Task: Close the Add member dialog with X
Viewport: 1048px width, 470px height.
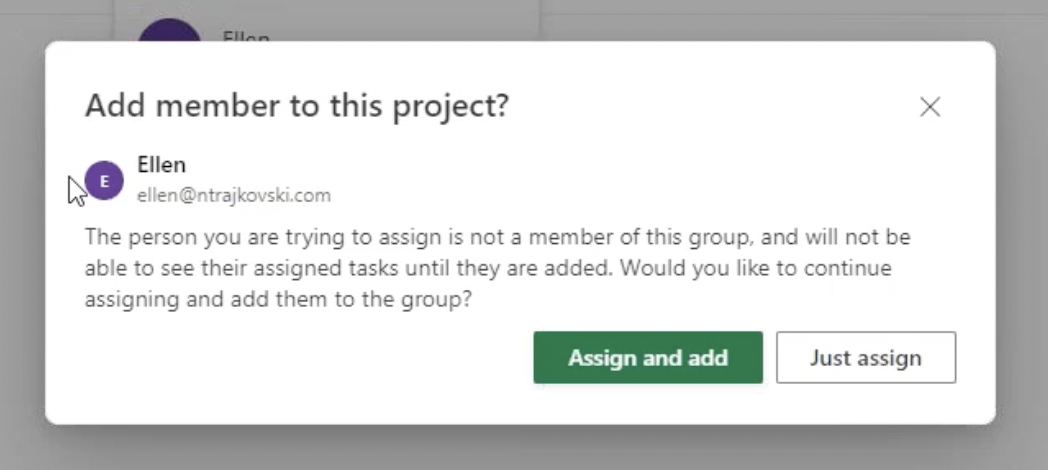Action: (930, 107)
